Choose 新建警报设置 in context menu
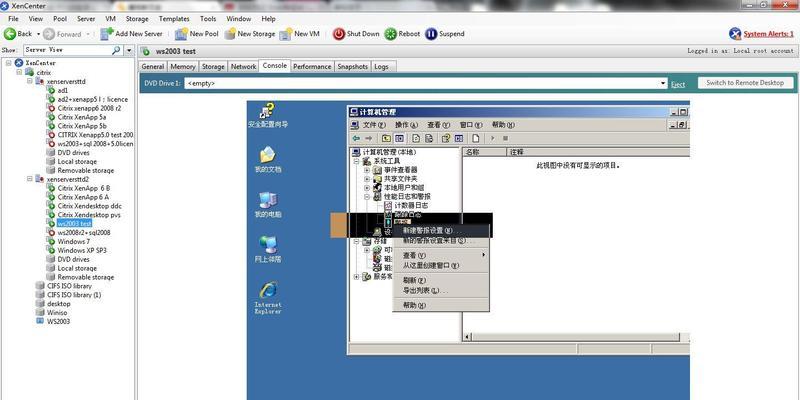This screenshot has height=400, width=800. 442,231
